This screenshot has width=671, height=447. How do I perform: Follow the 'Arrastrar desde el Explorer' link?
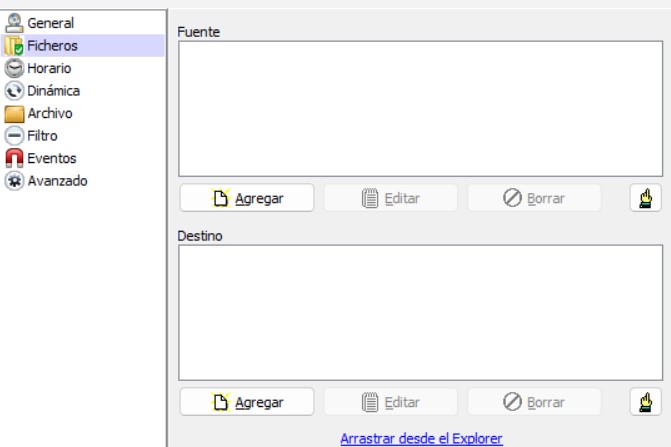pyautogui.click(x=421, y=438)
